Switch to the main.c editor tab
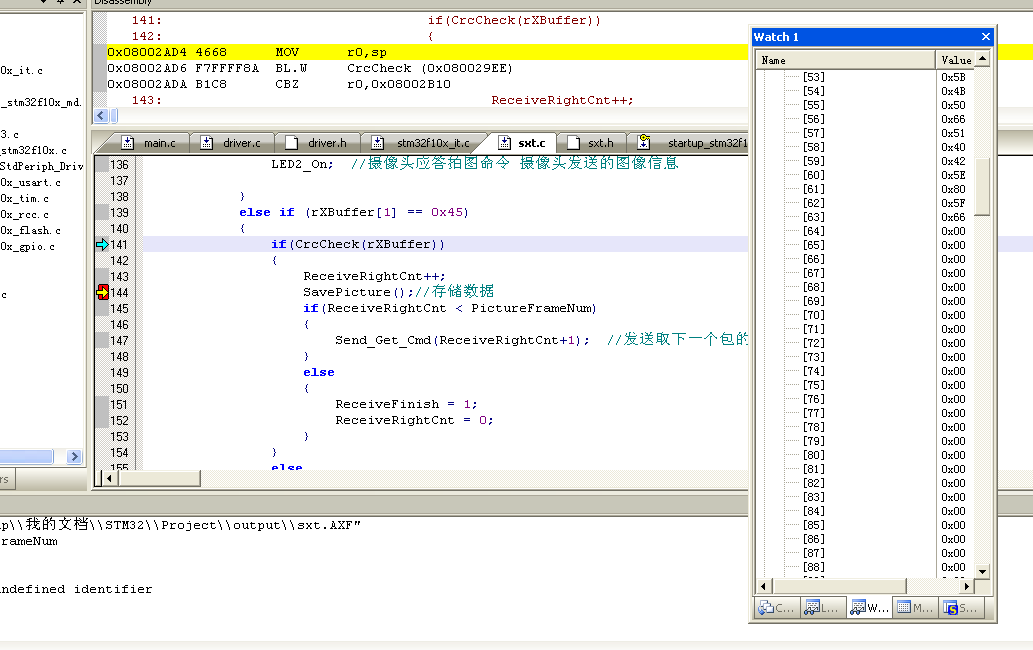 click(150, 143)
